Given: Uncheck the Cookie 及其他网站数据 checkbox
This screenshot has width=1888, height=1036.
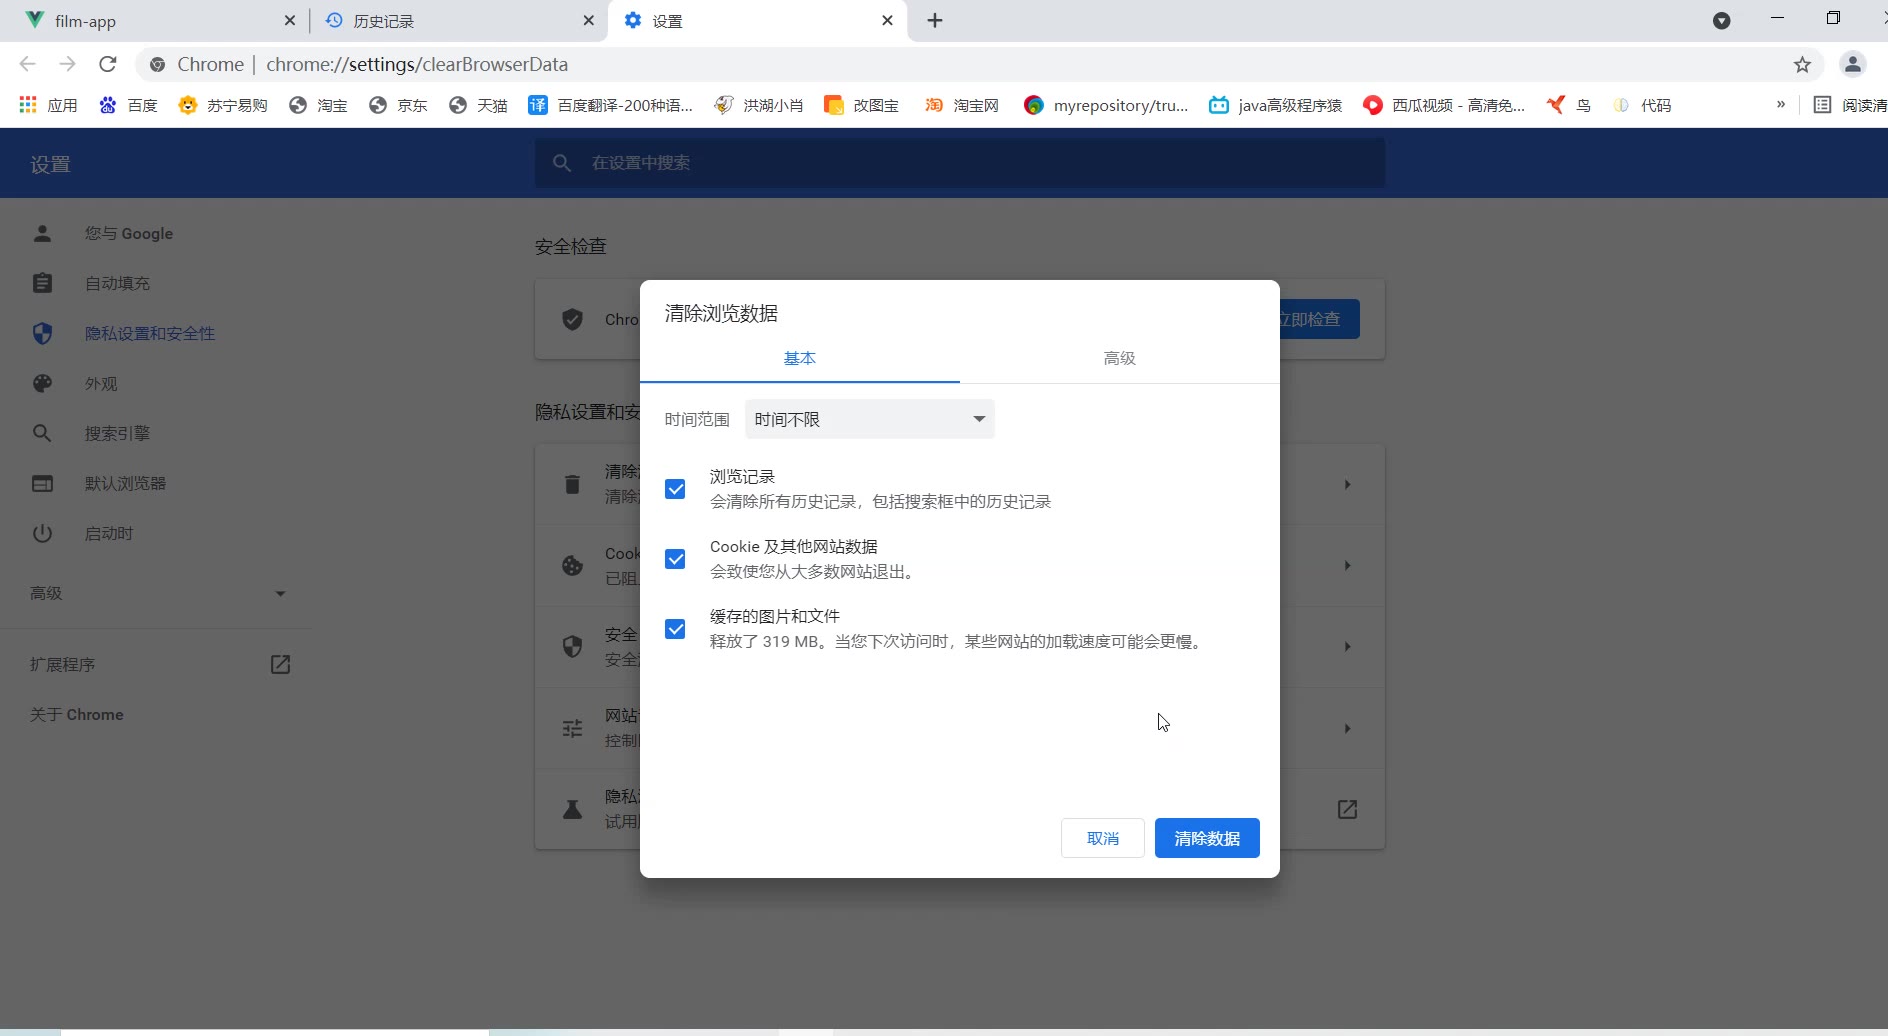Looking at the screenshot, I should (x=675, y=559).
